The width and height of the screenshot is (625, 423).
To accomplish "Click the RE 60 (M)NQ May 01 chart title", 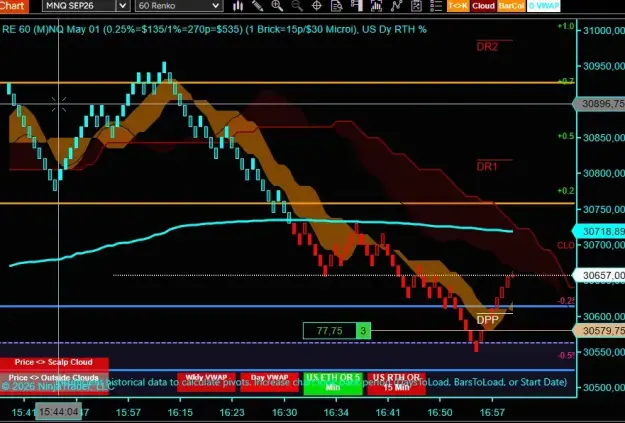I will coord(214,30).
